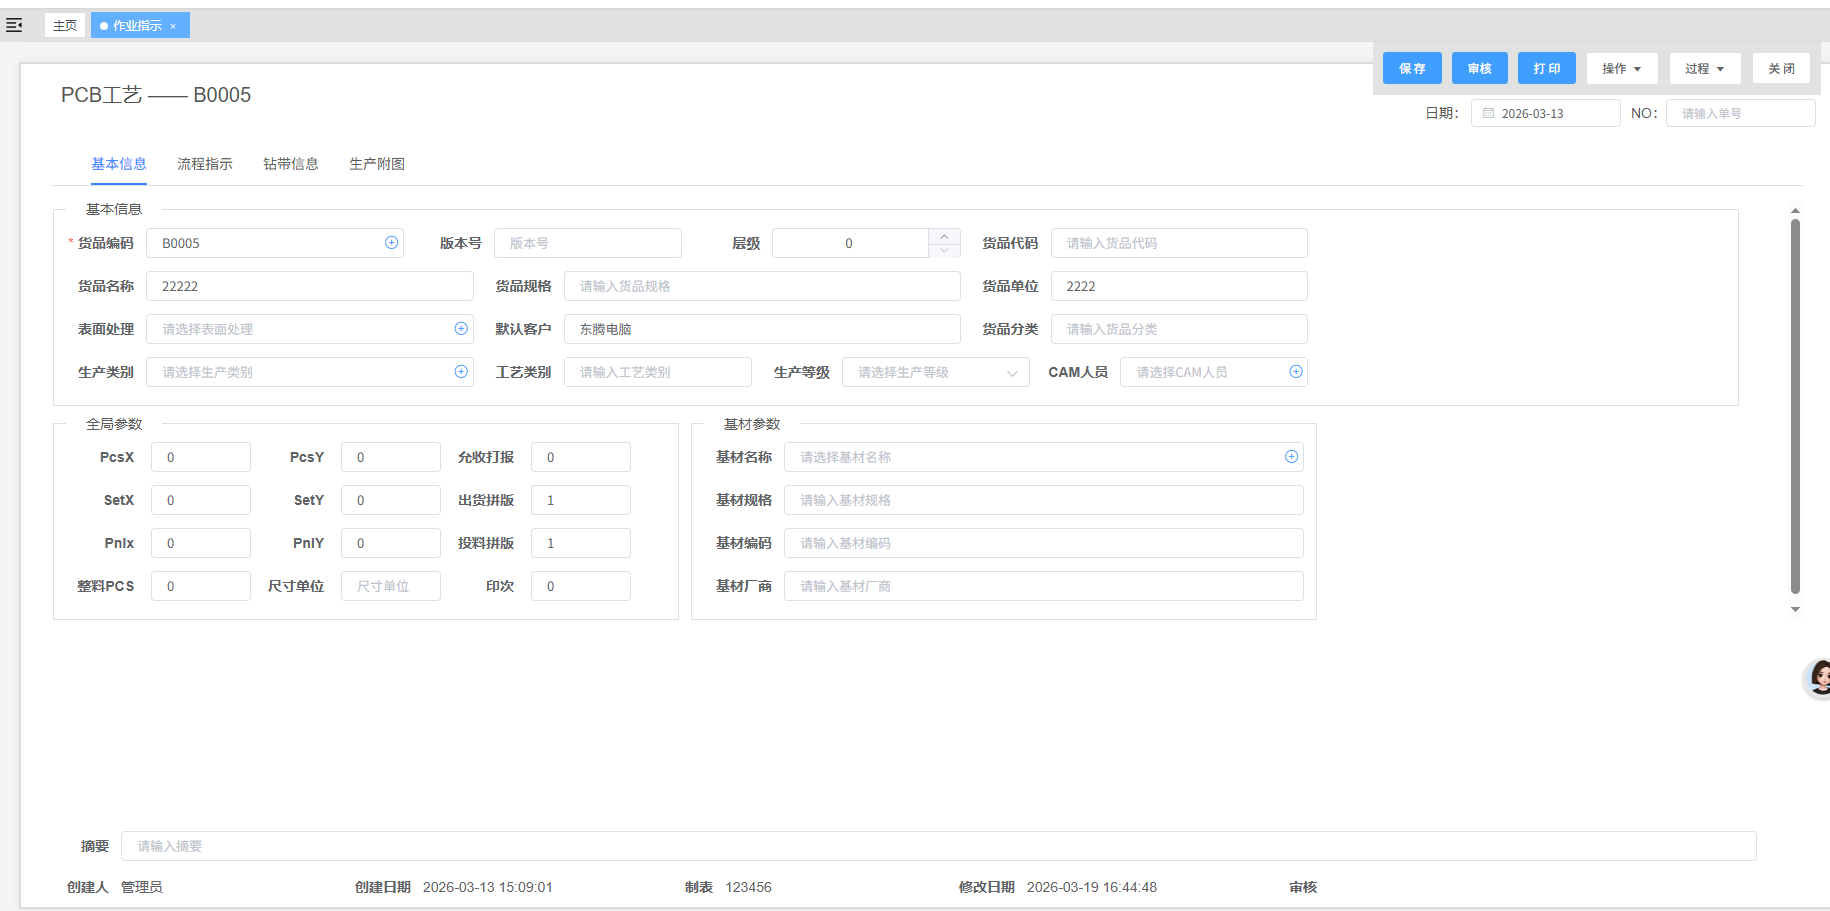Switch to the 流程指示 tab
Screen dimensions: 1830x911
coord(205,164)
